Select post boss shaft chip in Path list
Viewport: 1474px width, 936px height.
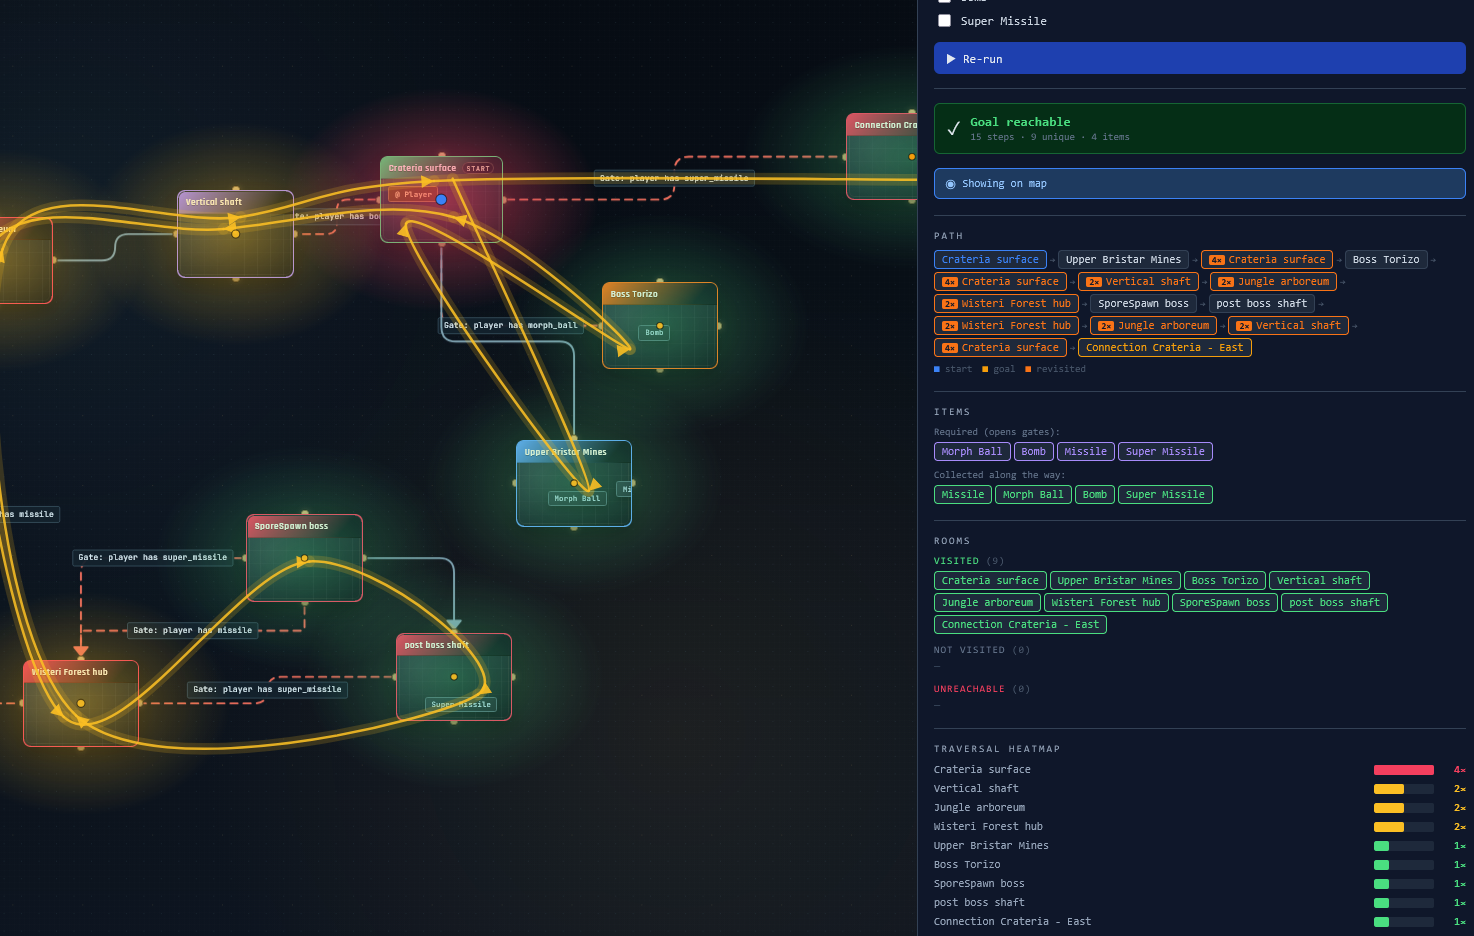tap(1261, 303)
